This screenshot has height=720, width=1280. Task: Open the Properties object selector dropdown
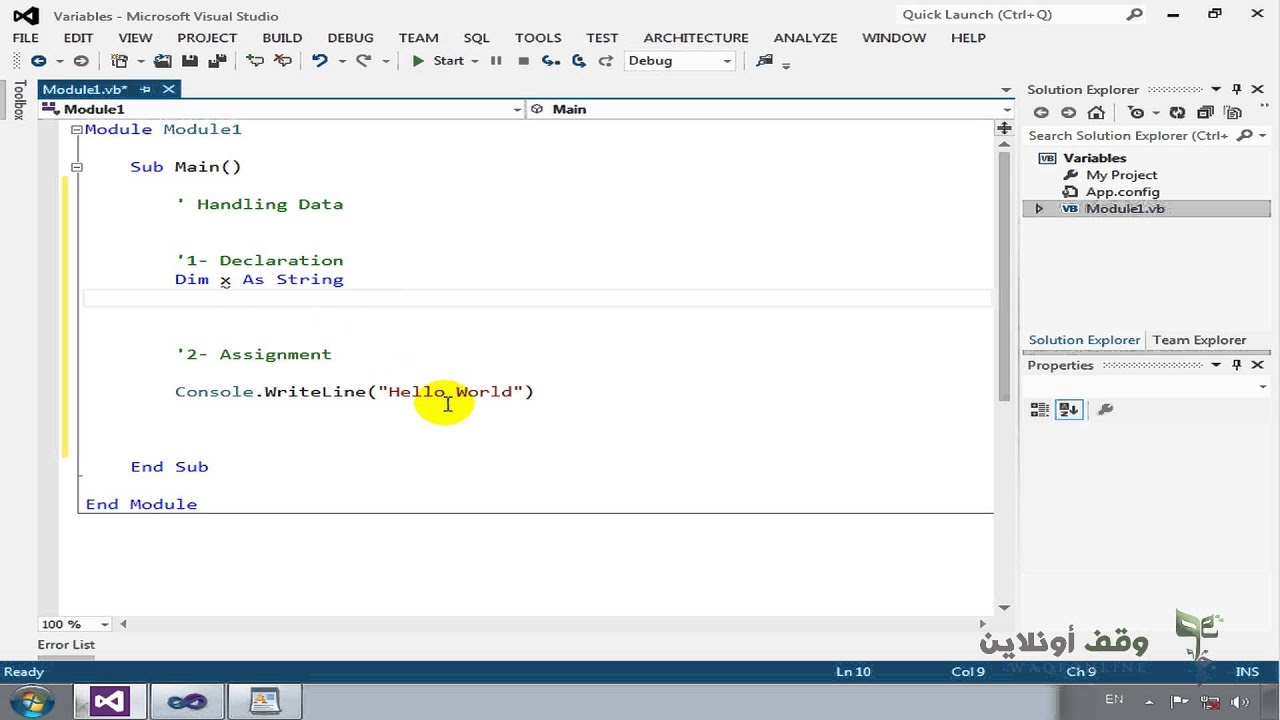click(1263, 387)
